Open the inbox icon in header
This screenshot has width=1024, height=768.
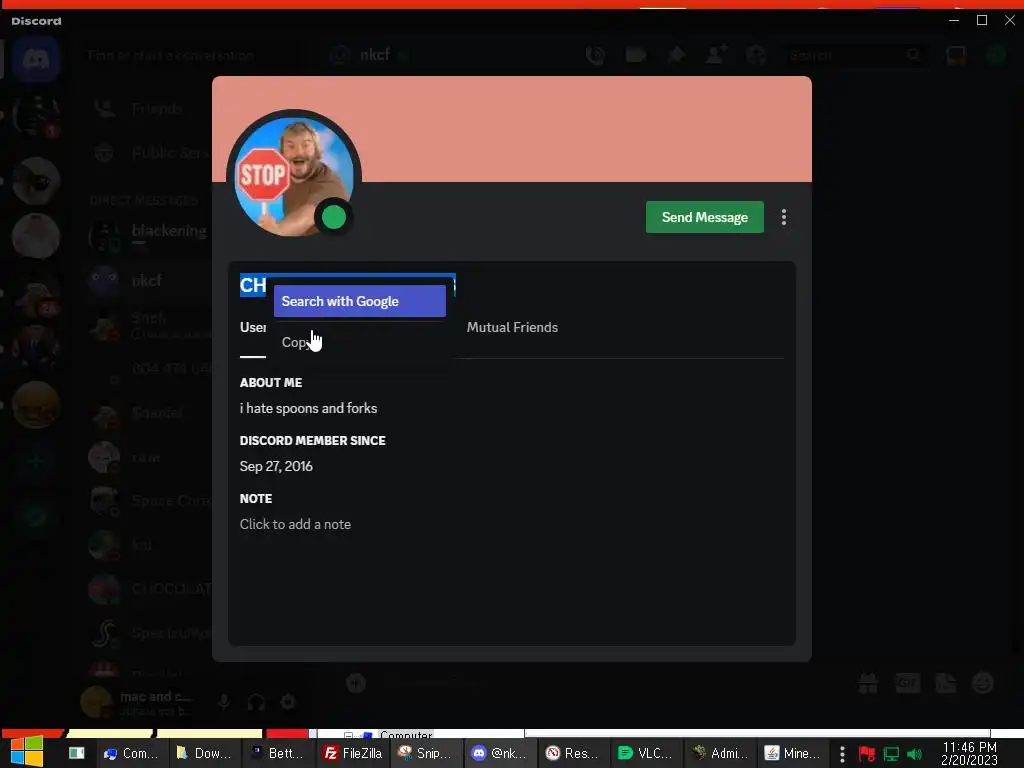coord(955,56)
